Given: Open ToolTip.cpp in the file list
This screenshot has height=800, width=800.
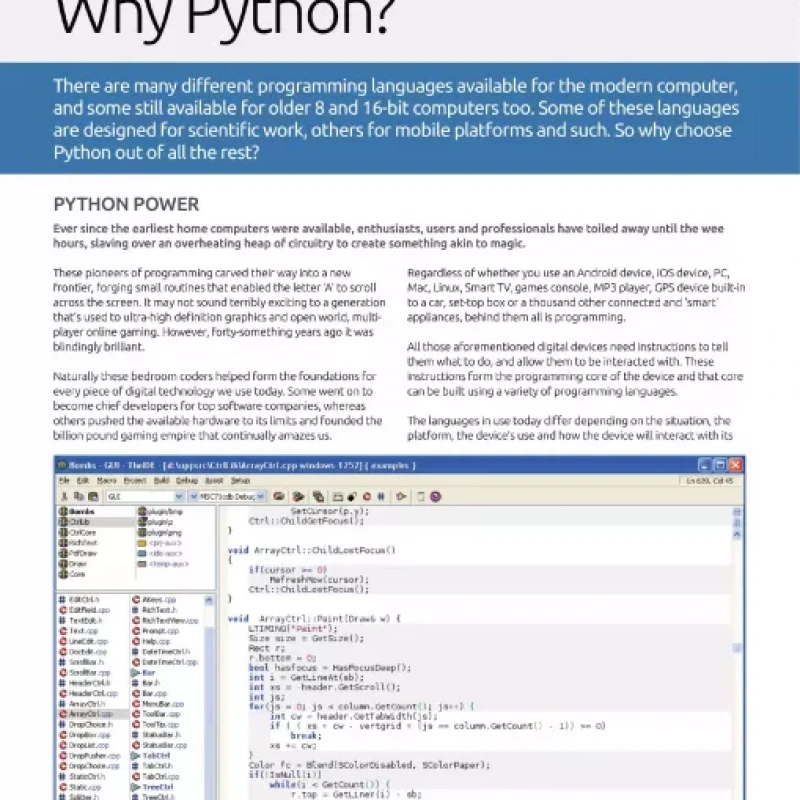Looking at the screenshot, I should pos(156,724).
